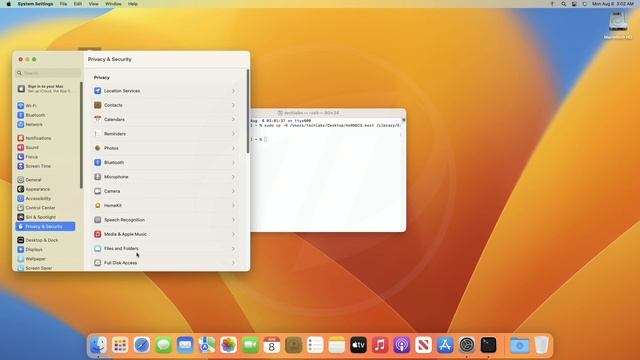Select Screen Time hourglass icon
This screenshot has width=640, height=360.
coord(21,166)
